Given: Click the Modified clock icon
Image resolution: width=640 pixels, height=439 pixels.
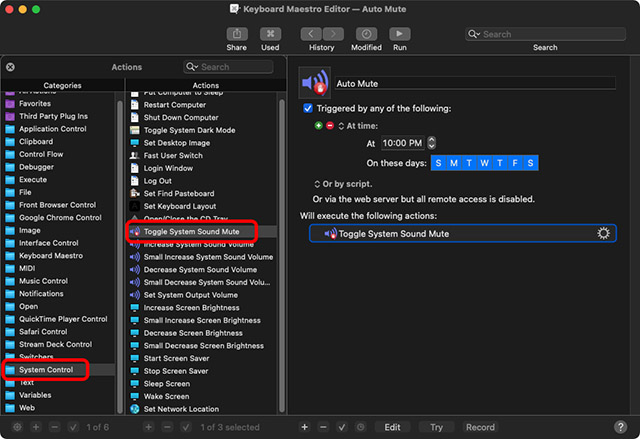Looking at the screenshot, I should (366, 34).
